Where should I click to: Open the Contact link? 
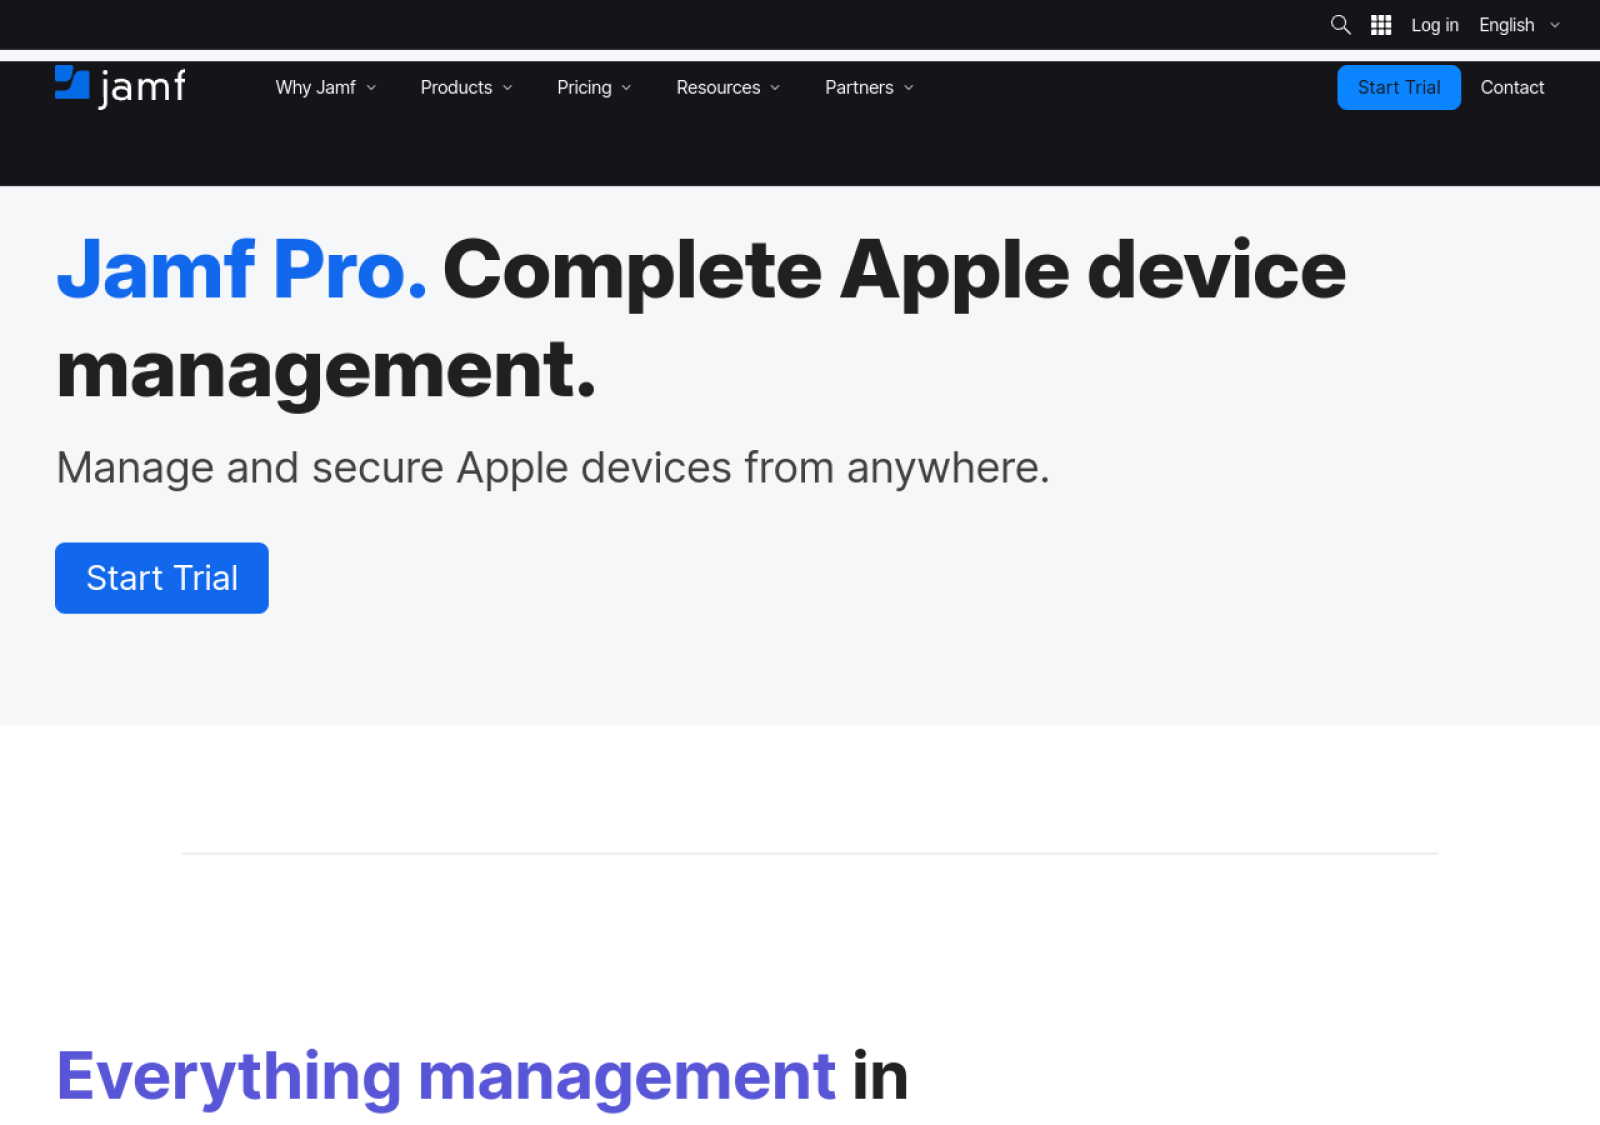coord(1512,88)
